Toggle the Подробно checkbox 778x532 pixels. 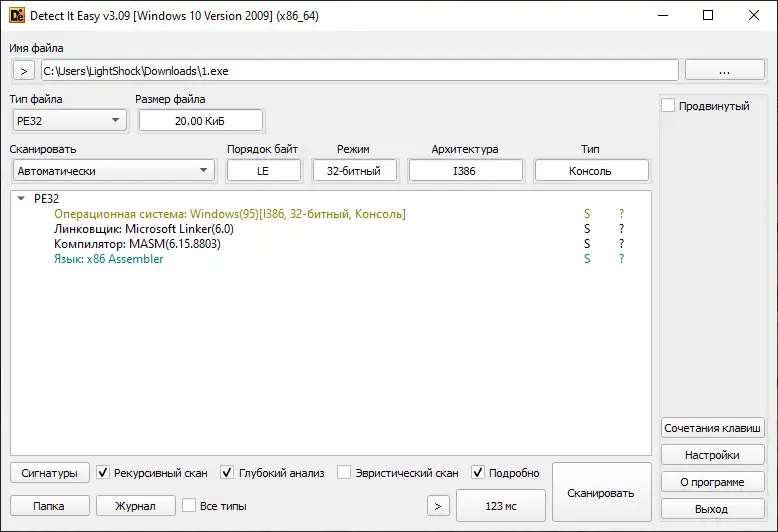click(477, 472)
